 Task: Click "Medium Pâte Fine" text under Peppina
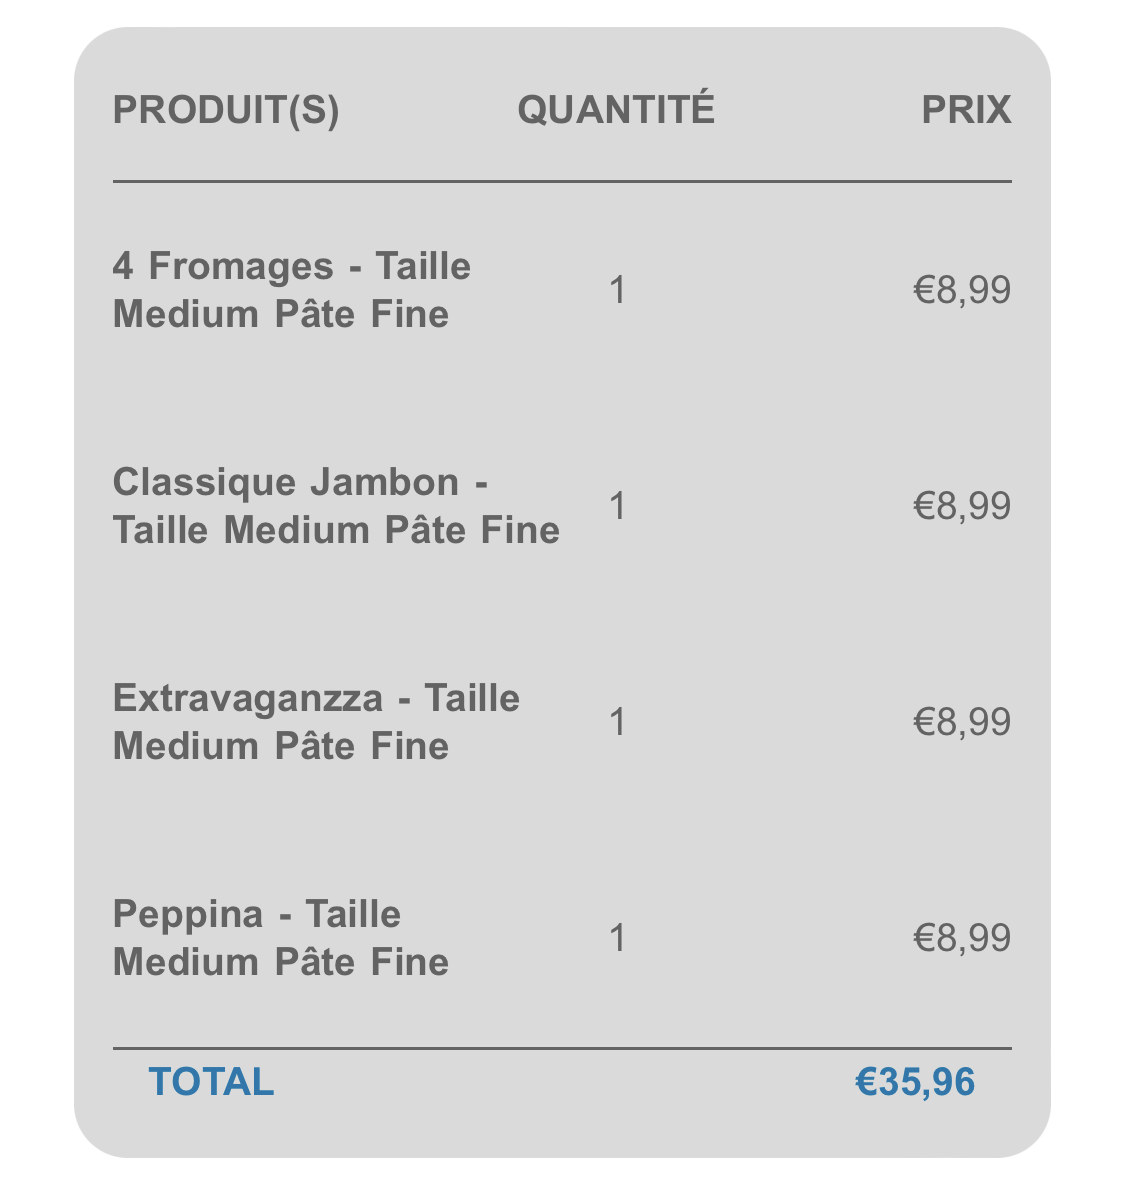click(280, 963)
